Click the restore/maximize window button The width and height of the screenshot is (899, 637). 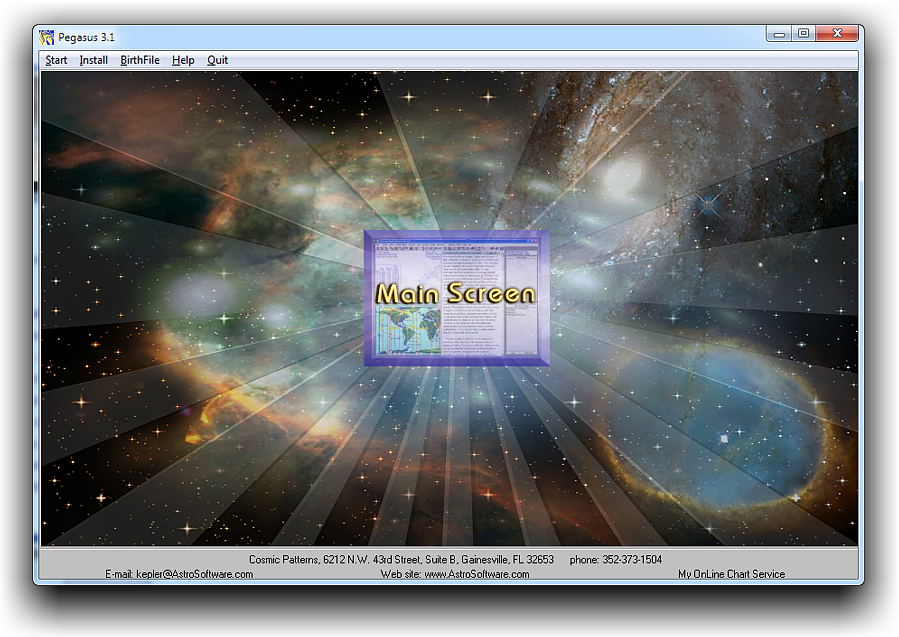pos(803,34)
